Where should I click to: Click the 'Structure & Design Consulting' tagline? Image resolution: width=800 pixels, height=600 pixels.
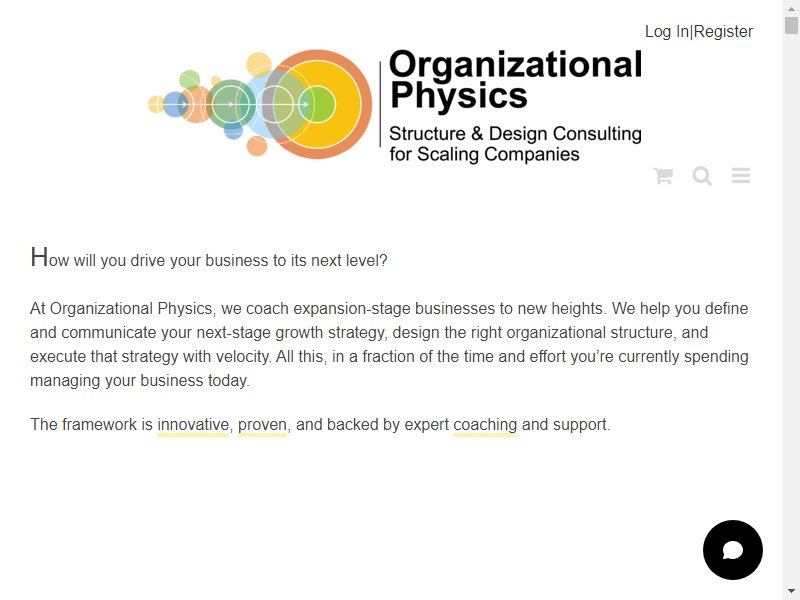515,134
